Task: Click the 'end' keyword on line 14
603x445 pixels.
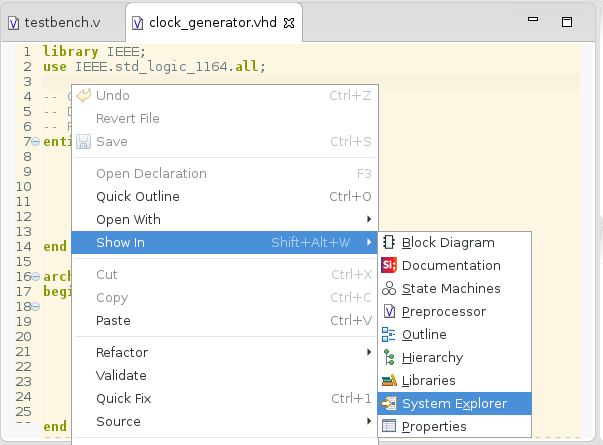Action: tap(55, 247)
